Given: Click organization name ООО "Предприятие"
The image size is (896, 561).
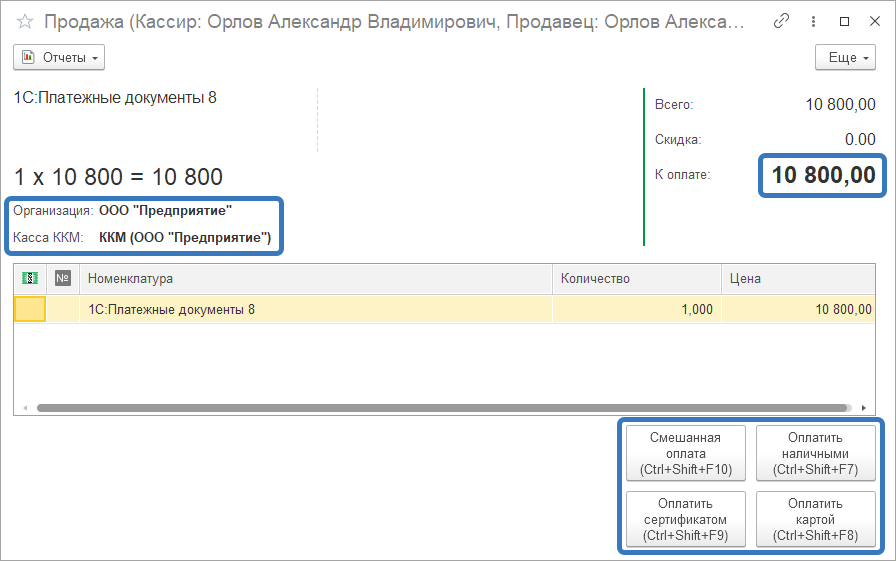Looking at the screenshot, I should (166, 211).
